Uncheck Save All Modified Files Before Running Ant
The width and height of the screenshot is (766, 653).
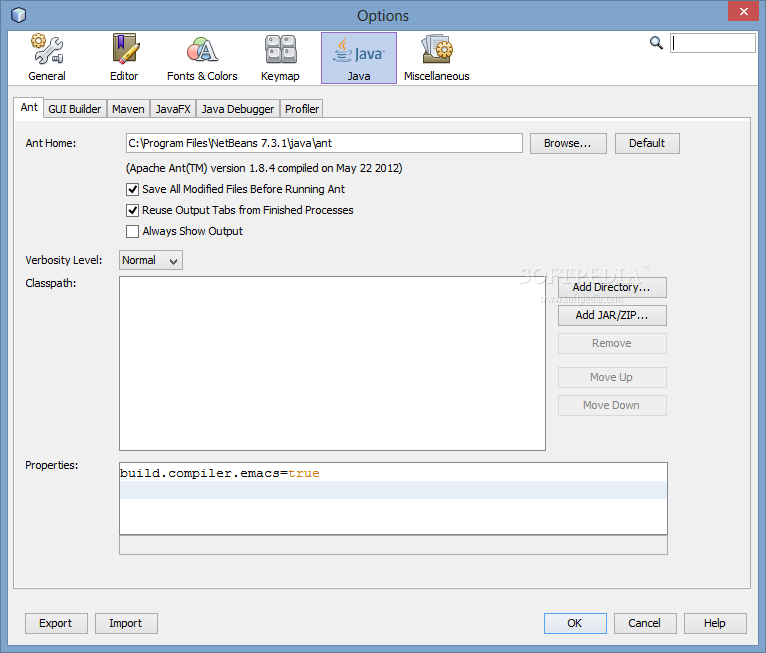point(132,189)
